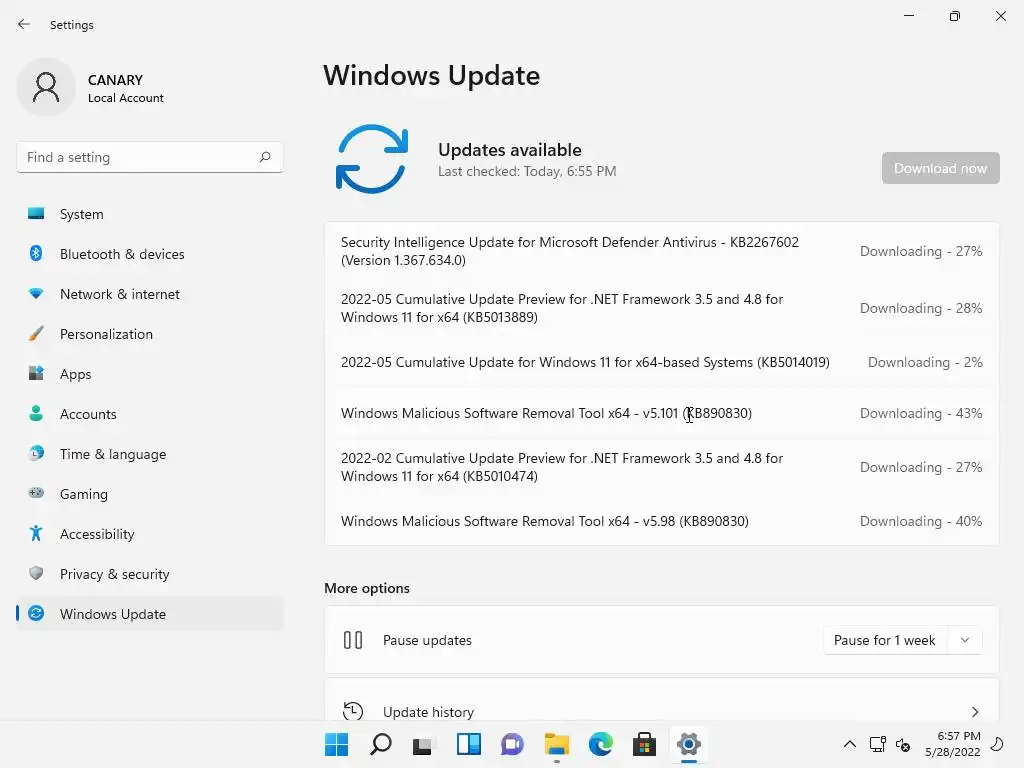Click the Time & language globe icon
Viewport: 1024px width, 768px height.
(37, 453)
